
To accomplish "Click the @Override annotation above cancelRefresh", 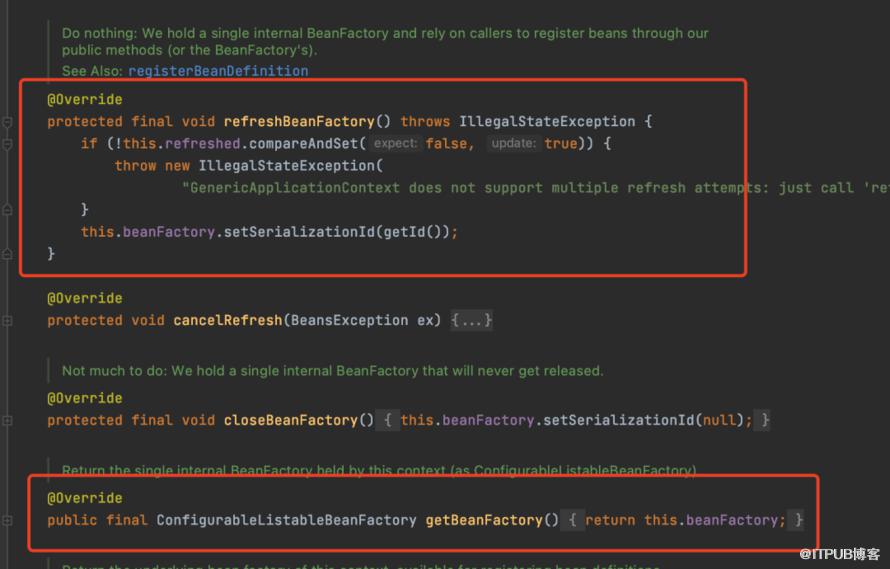I will (x=85, y=298).
